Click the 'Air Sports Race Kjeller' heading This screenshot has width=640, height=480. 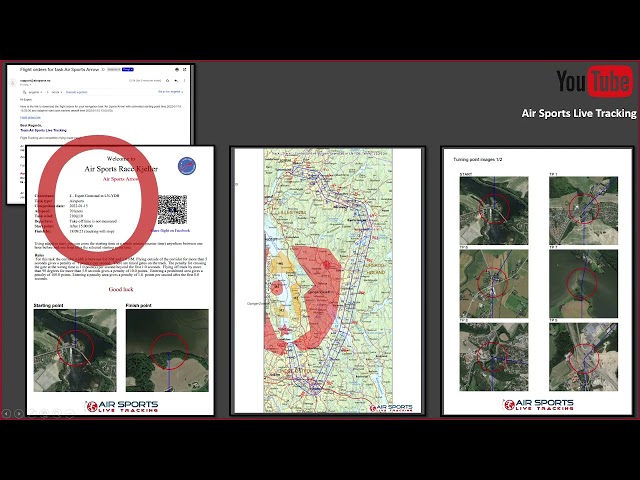pos(121,169)
